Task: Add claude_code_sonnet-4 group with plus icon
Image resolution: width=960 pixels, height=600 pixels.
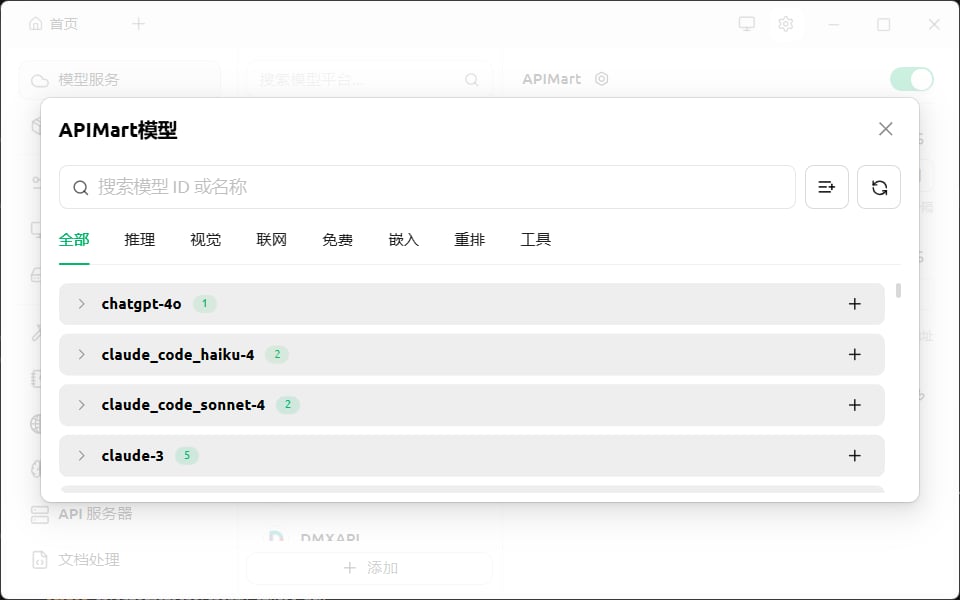Action: coord(855,405)
